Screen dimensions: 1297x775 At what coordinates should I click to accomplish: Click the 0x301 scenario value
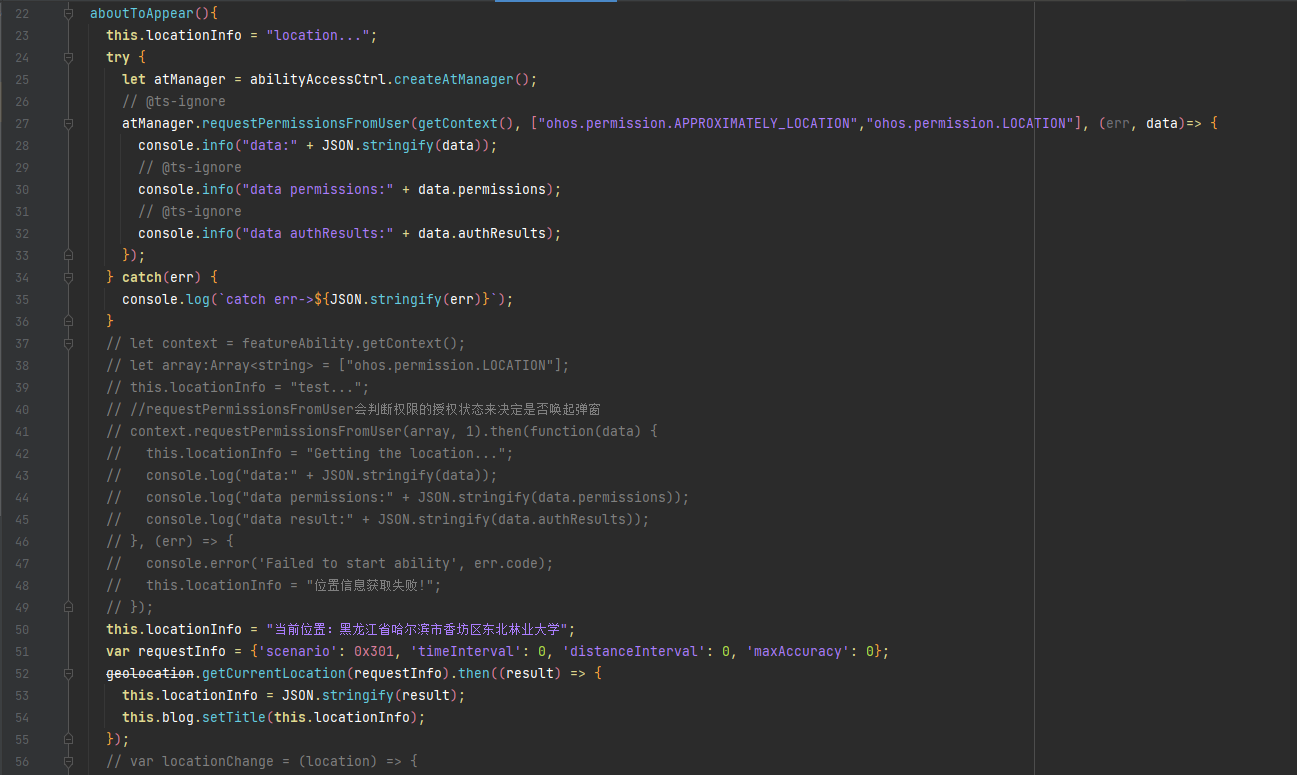(375, 651)
